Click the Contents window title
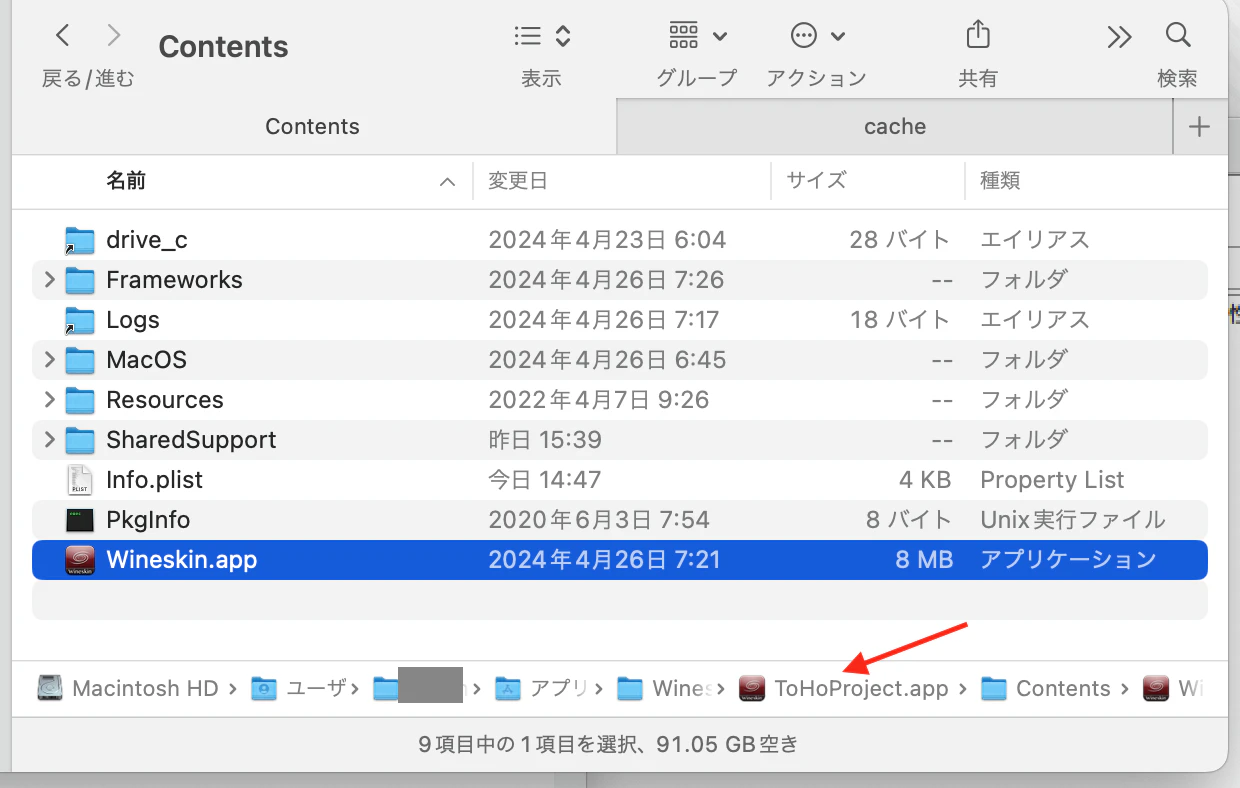The width and height of the screenshot is (1240, 788). (223, 47)
